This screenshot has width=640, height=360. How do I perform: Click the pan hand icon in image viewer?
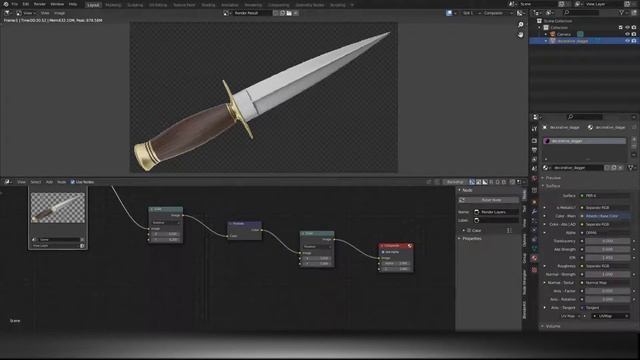[520, 35]
